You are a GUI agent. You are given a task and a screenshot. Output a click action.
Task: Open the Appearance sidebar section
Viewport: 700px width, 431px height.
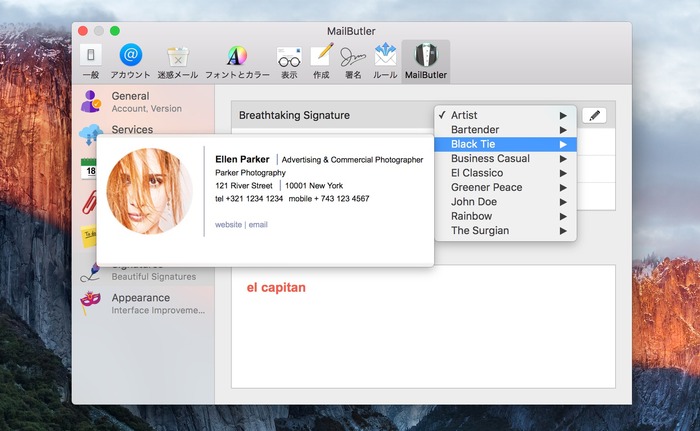tap(143, 303)
